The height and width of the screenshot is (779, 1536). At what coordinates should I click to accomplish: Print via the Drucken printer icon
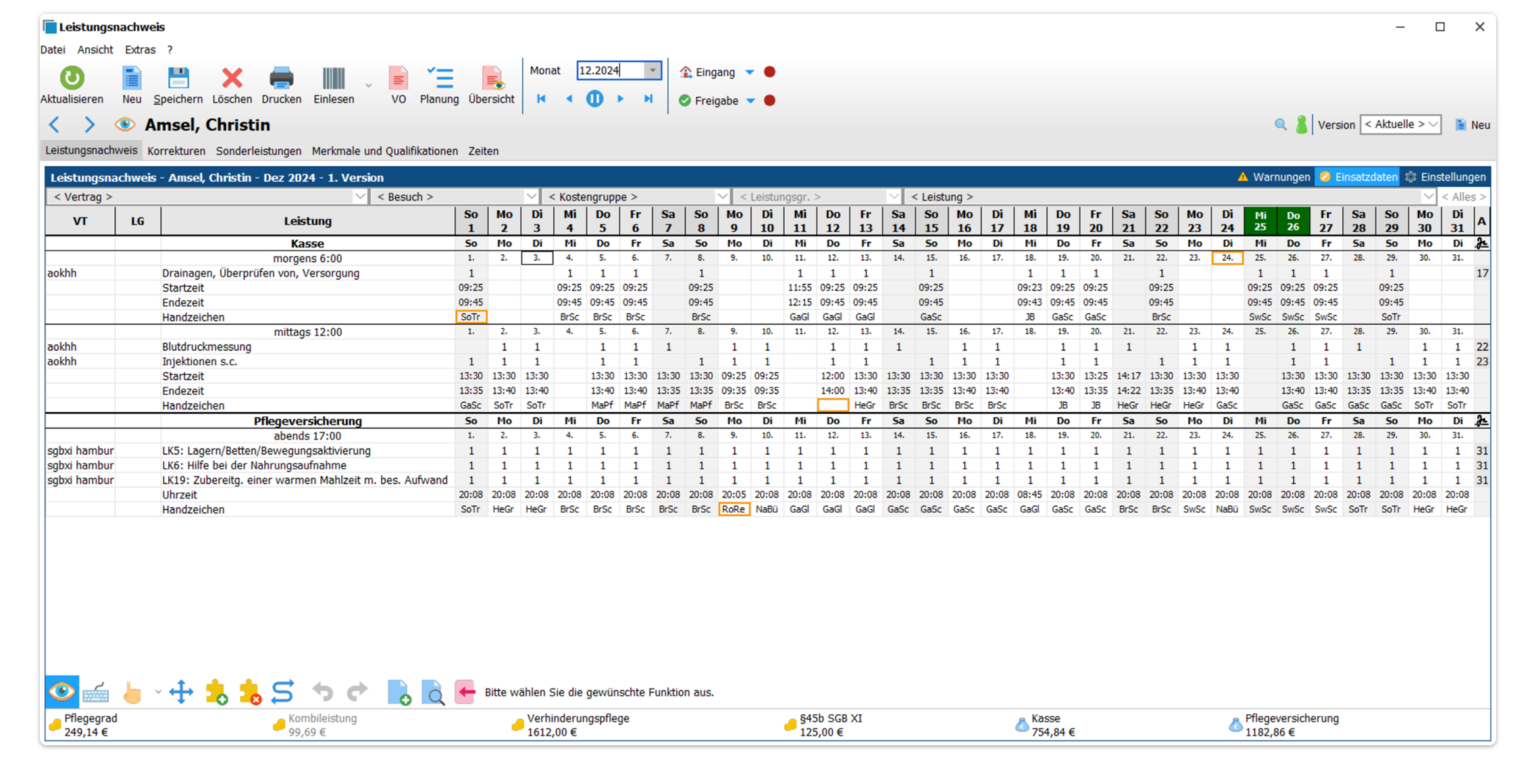tap(282, 79)
